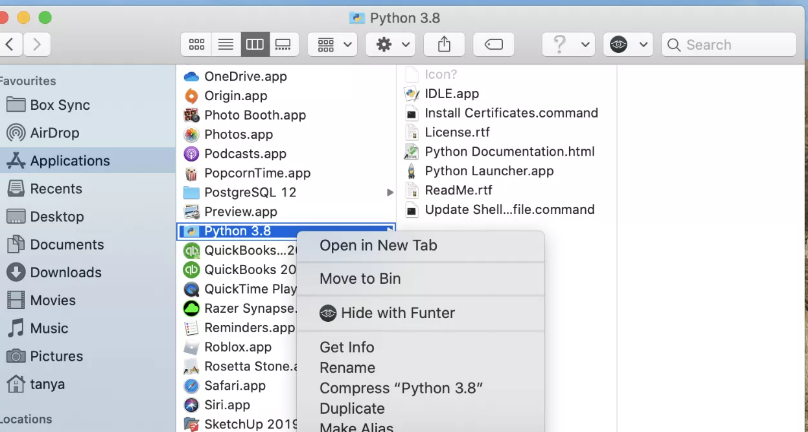Screen dimensions: 808x432
Task: Select the Photo Booth.app icon
Action: (x=191, y=115)
